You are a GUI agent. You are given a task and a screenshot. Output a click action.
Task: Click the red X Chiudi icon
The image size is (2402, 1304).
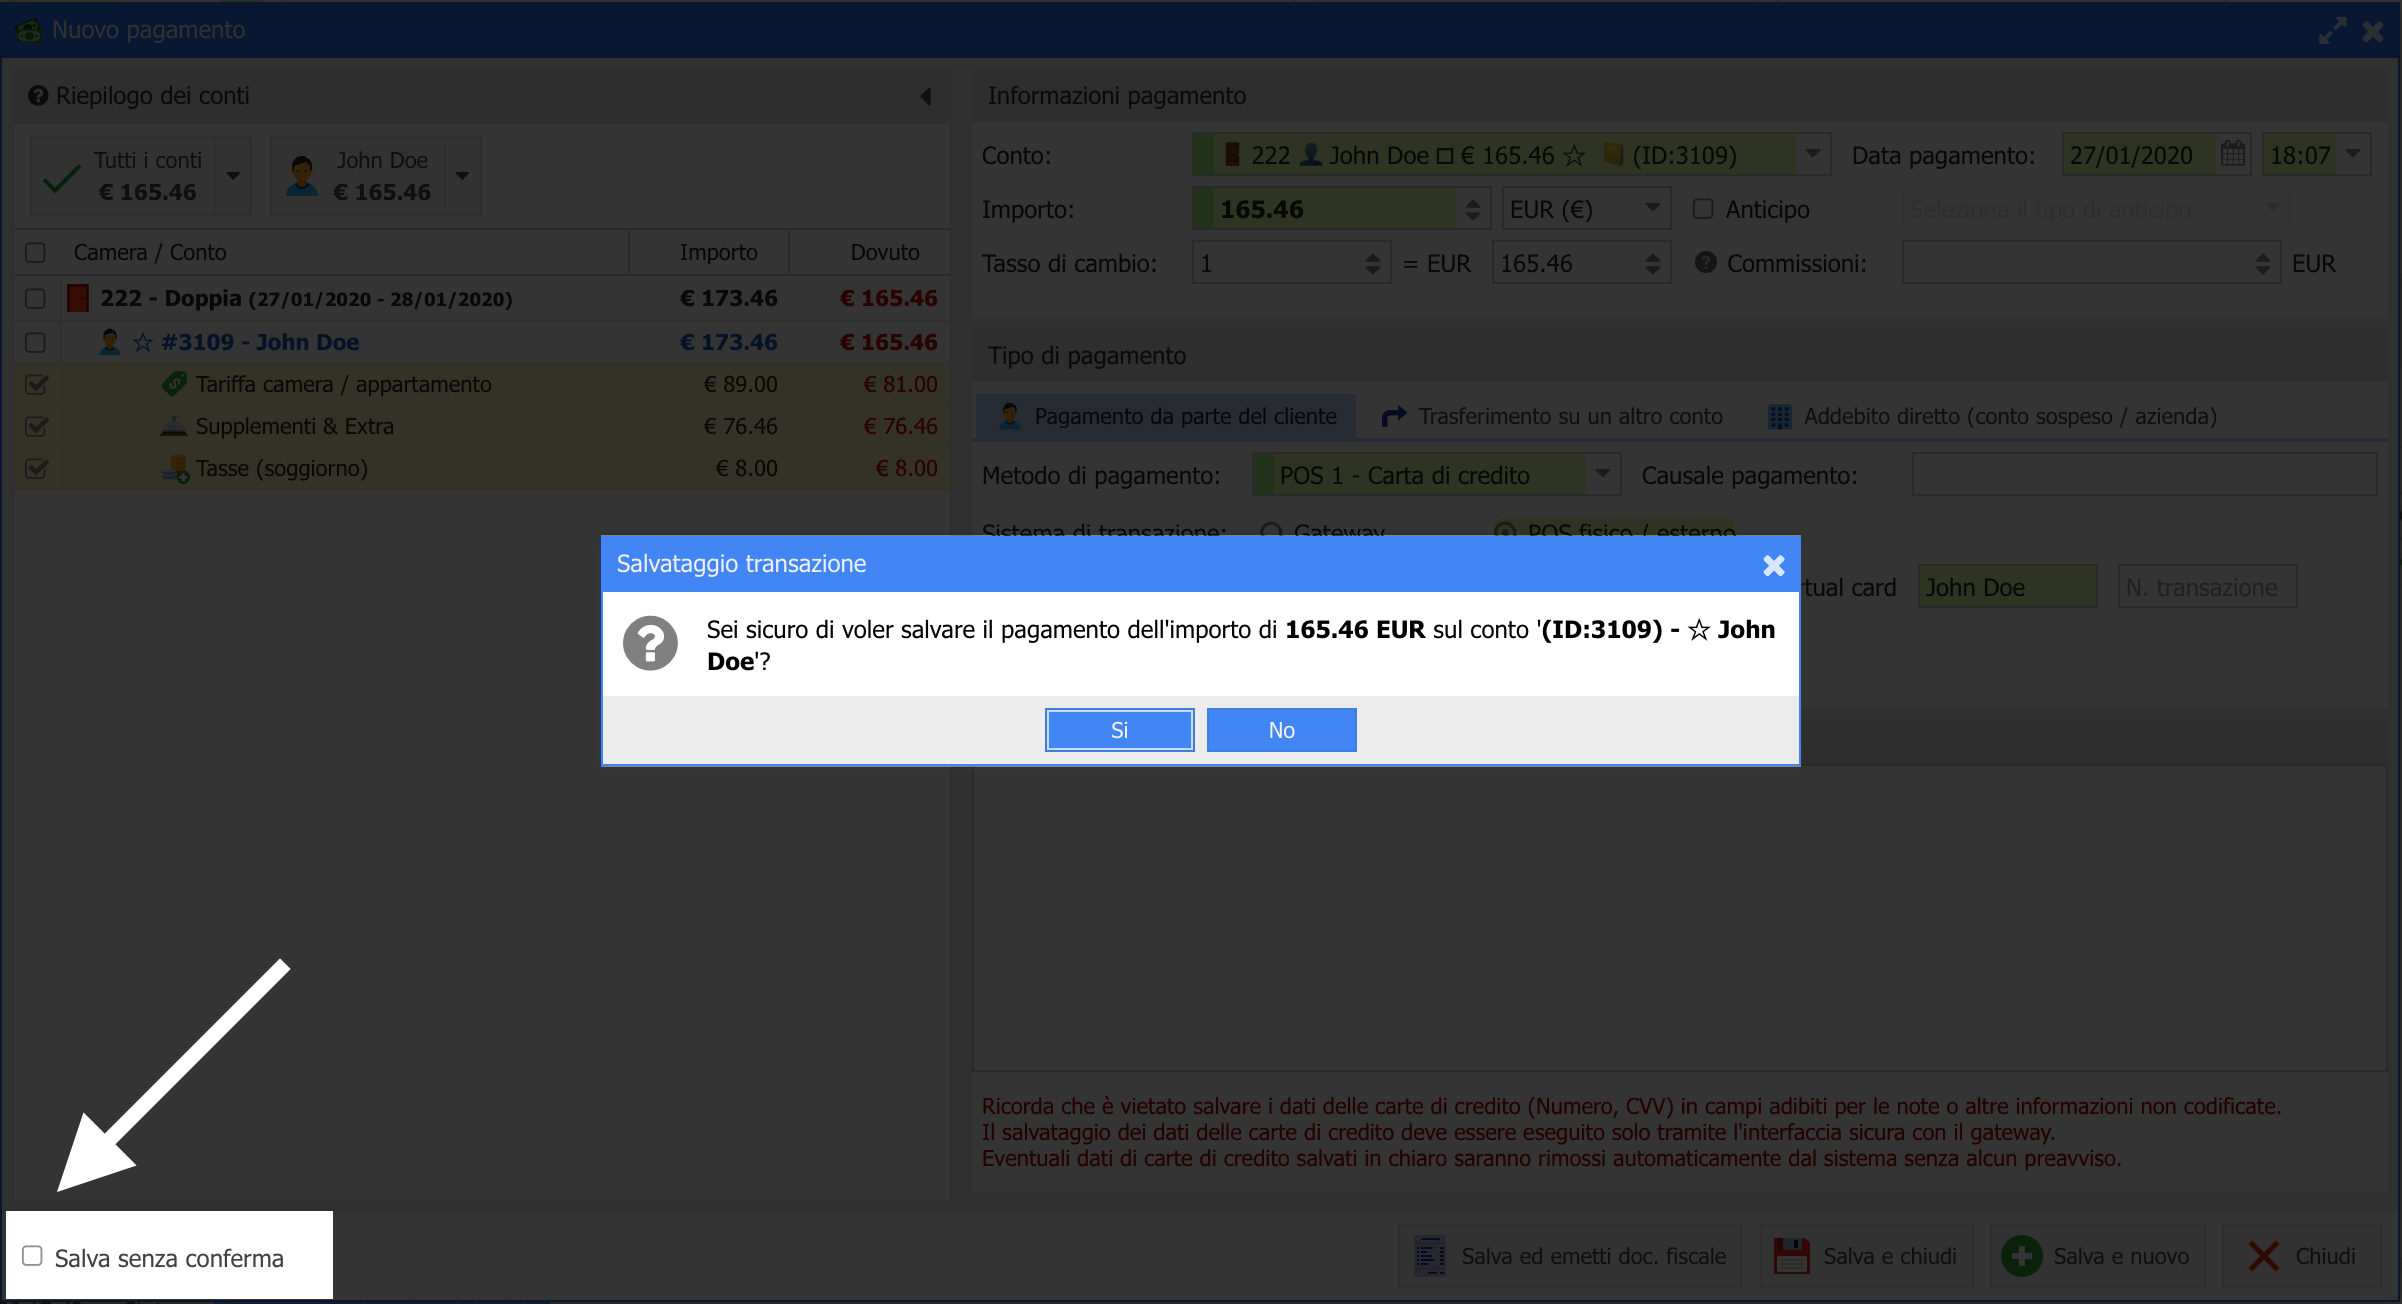tap(2264, 1256)
